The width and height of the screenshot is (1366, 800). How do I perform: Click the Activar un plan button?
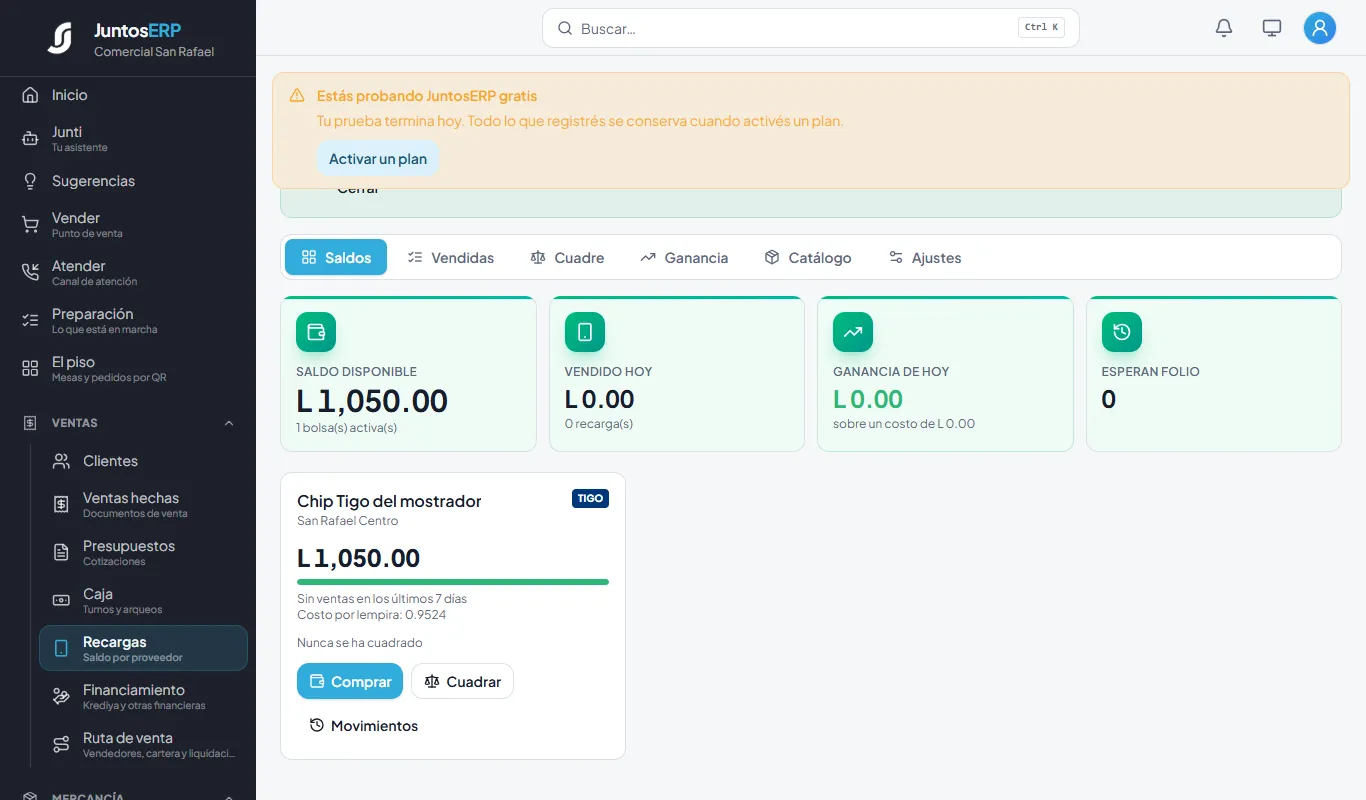[x=378, y=159]
